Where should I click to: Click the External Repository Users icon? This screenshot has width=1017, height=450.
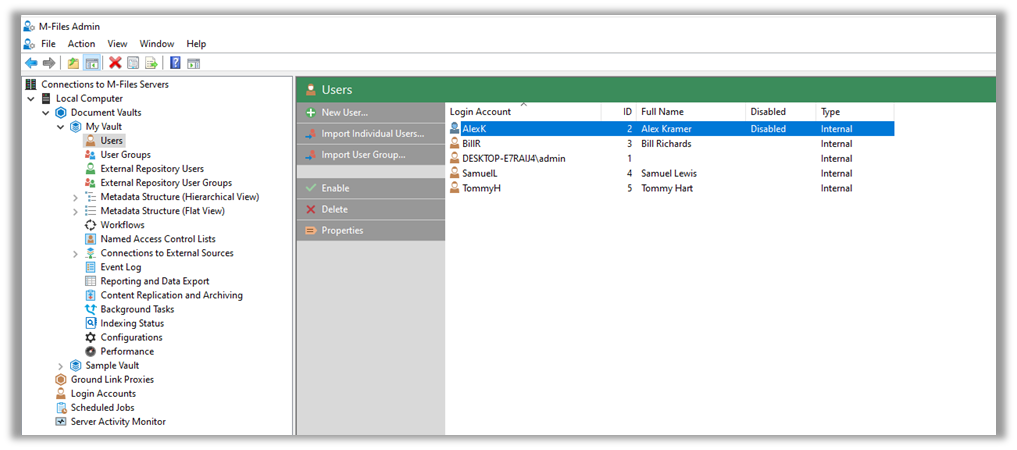[x=91, y=169]
